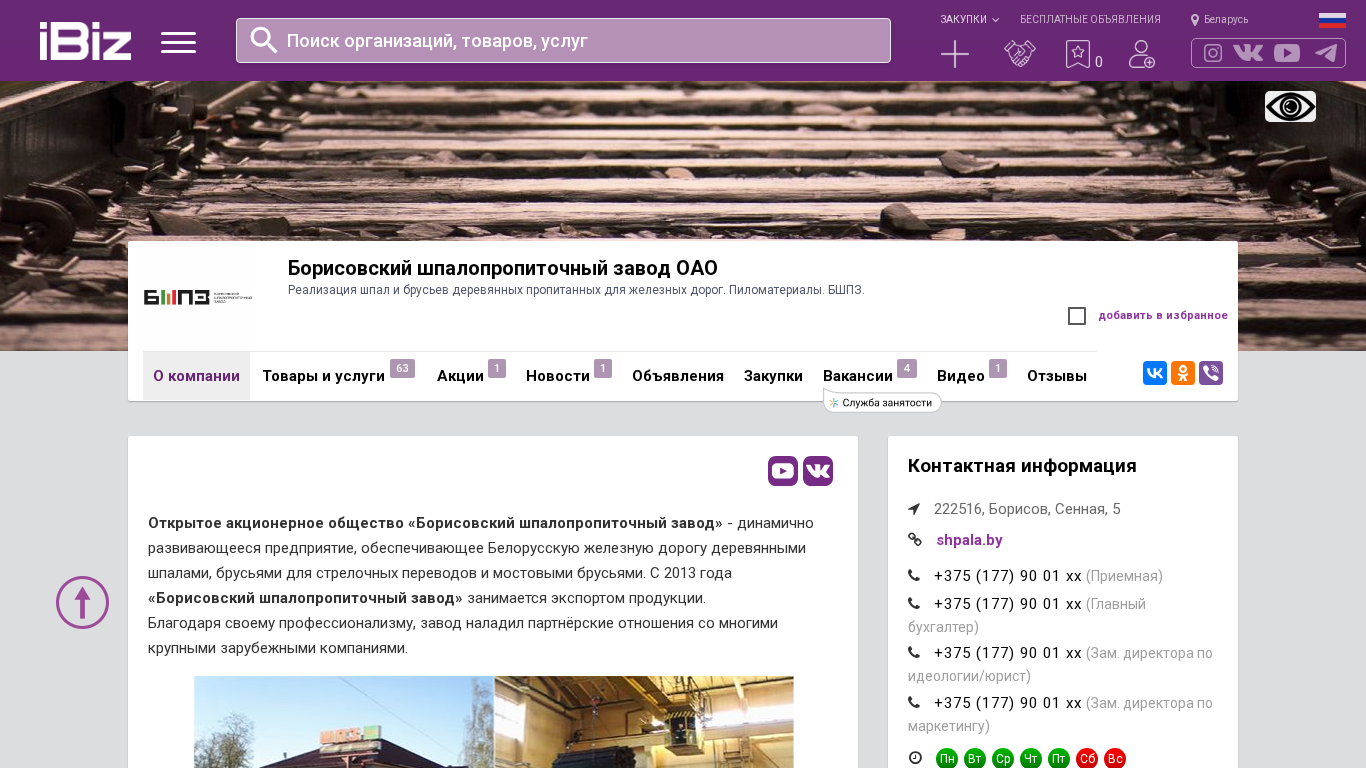Share company page via Viber
The height and width of the screenshot is (768, 1366).
click(1211, 373)
